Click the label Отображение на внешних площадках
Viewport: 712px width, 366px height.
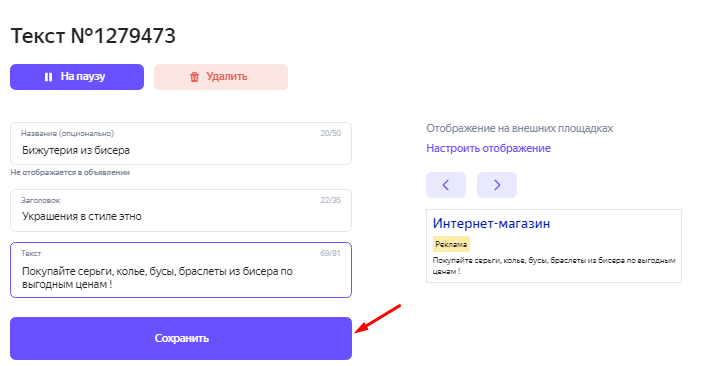pos(519,129)
